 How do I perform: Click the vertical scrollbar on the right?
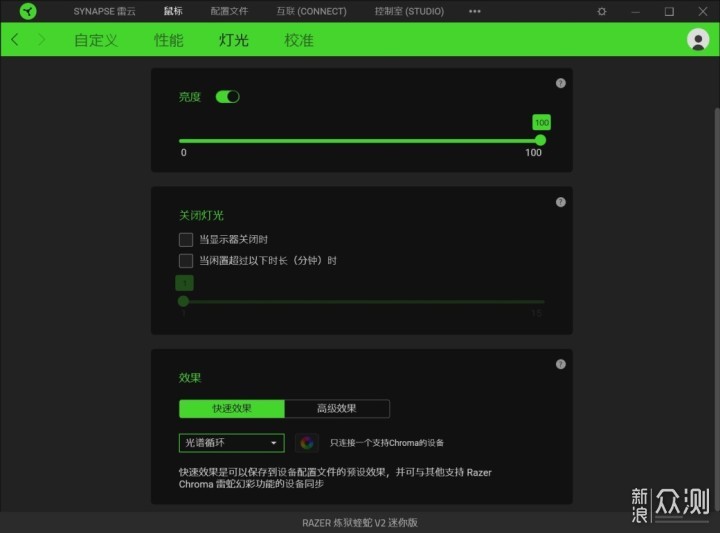pyautogui.click(x=717, y=309)
